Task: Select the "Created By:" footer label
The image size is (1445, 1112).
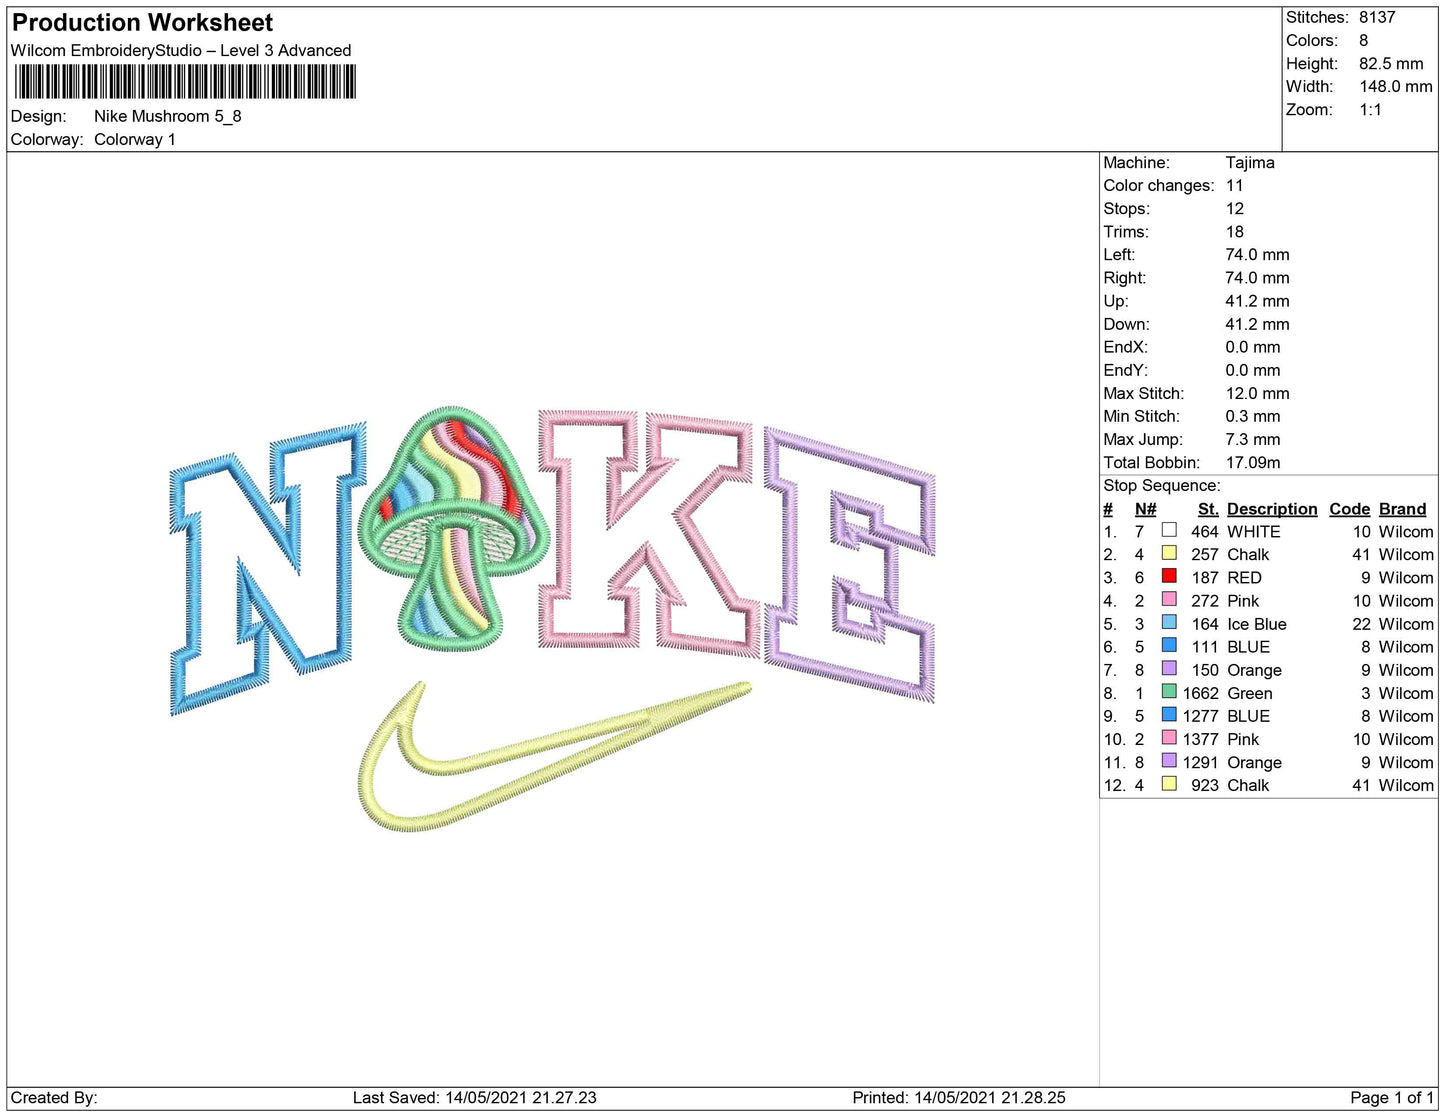Action: click(x=54, y=1097)
